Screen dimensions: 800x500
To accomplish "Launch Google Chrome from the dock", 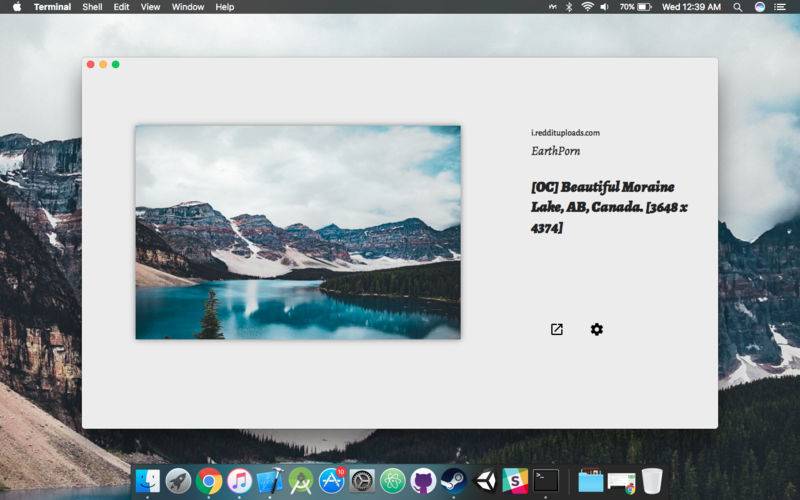I will [209, 481].
